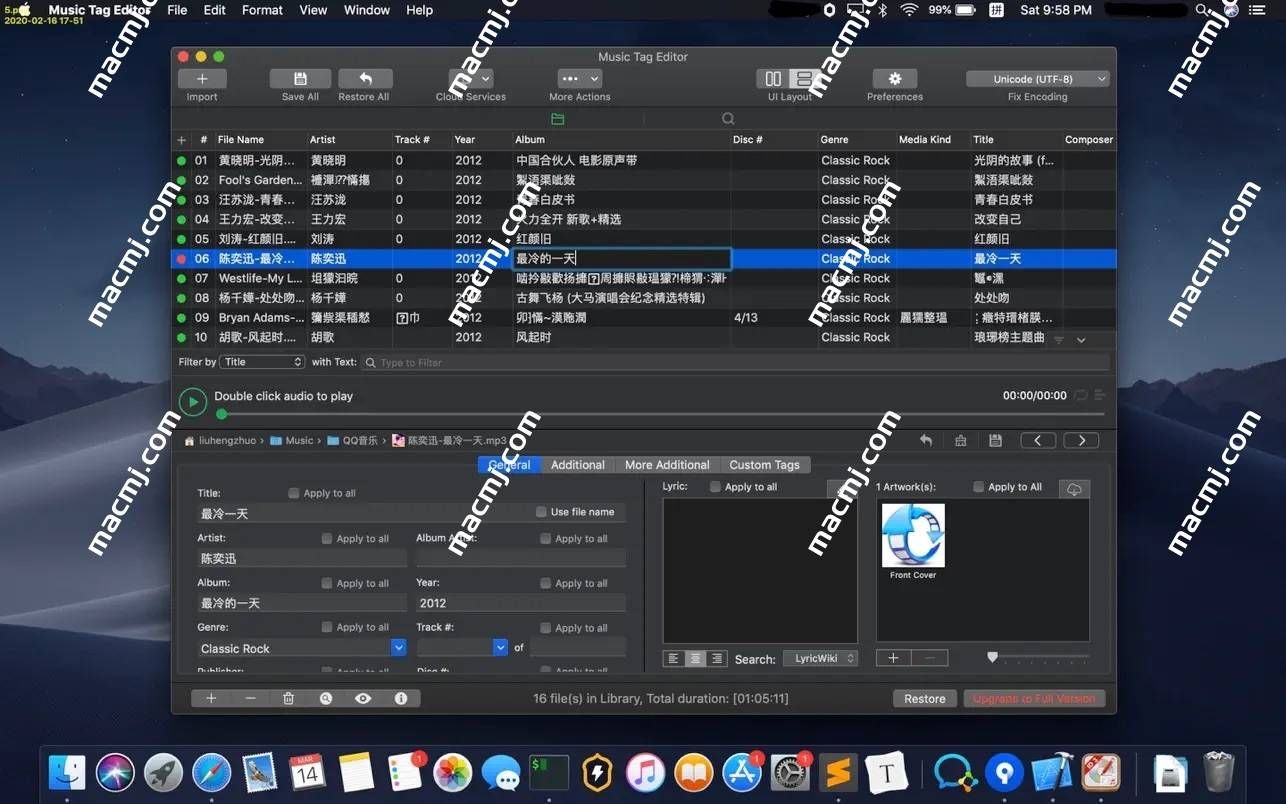
Task: Check Album Apply to all
Action: 327,583
